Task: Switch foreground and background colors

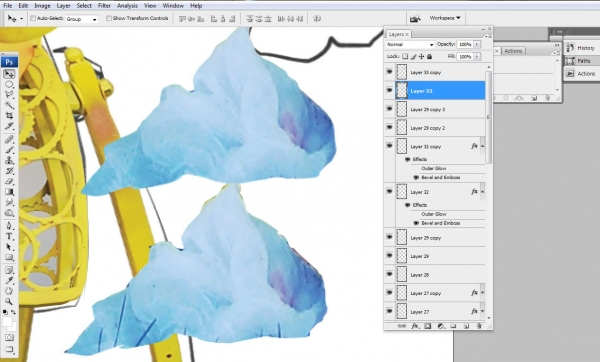Action: [x=13, y=312]
